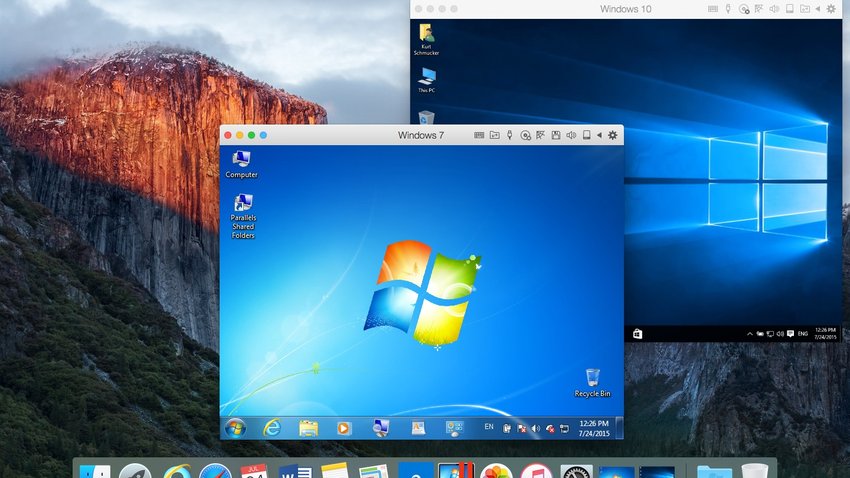Viewport: 850px width, 478px height.
Task: Click volume icon in Windows 10 tray
Action: [780, 334]
